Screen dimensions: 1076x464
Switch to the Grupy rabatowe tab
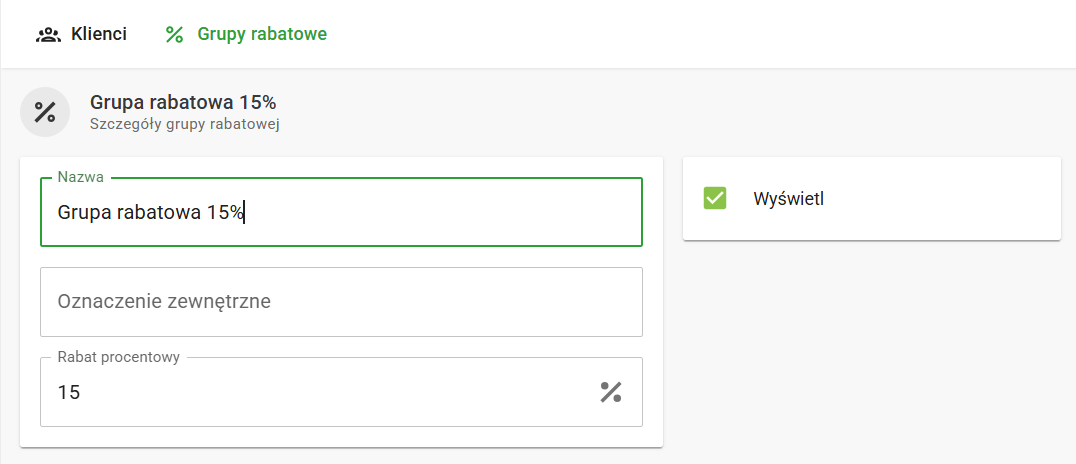tap(262, 35)
